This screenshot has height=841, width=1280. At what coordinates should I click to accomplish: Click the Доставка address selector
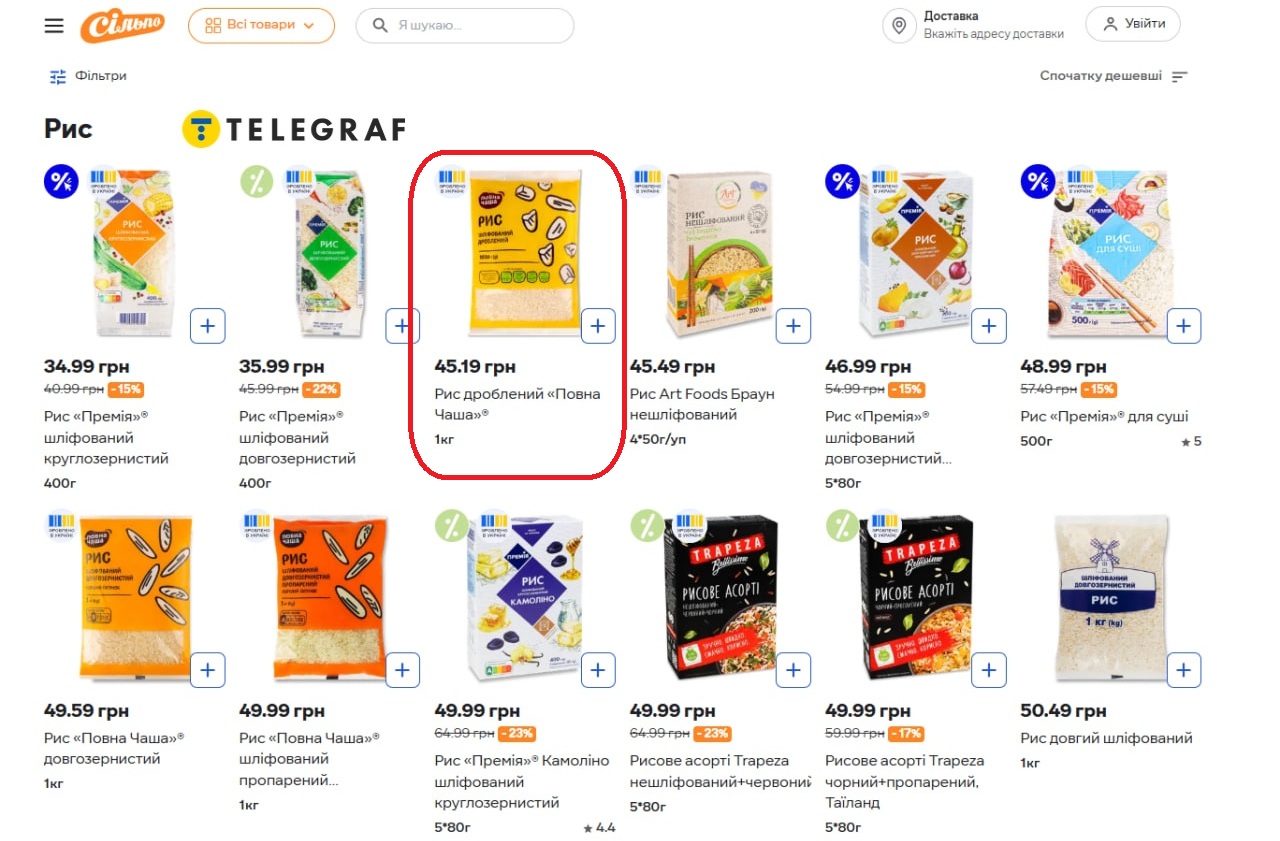[x=993, y=25]
